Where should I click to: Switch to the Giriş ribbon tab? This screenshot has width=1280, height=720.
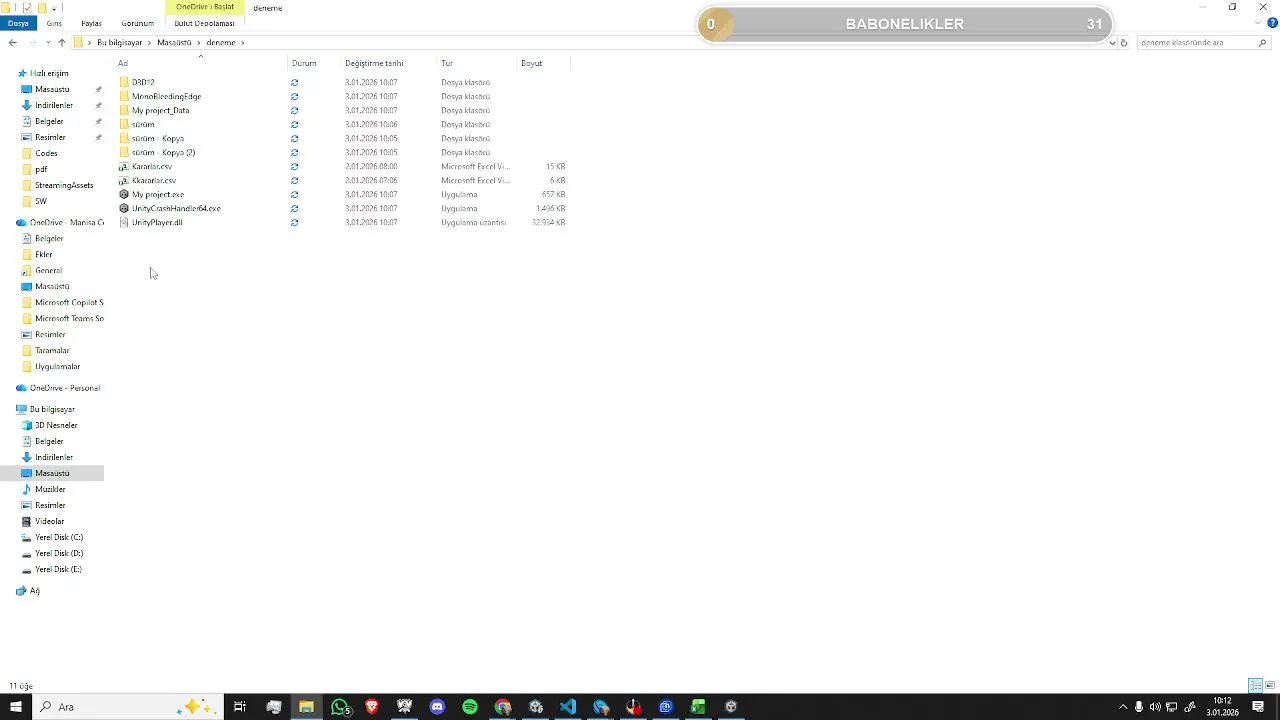click(54, 23)
